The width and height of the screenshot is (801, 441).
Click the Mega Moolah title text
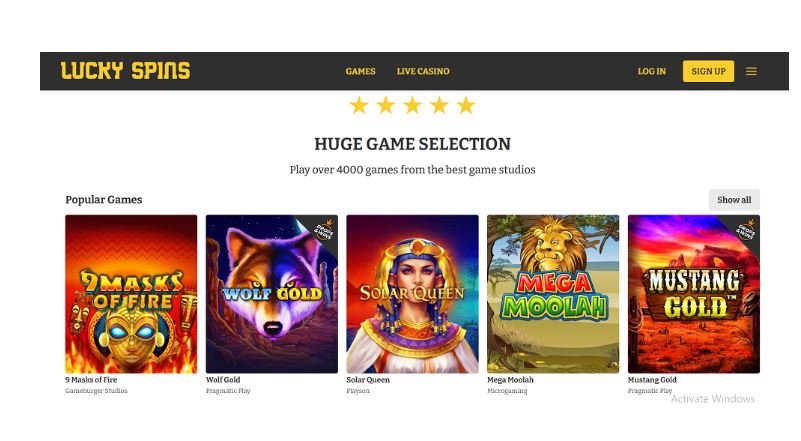pos(510,380)
